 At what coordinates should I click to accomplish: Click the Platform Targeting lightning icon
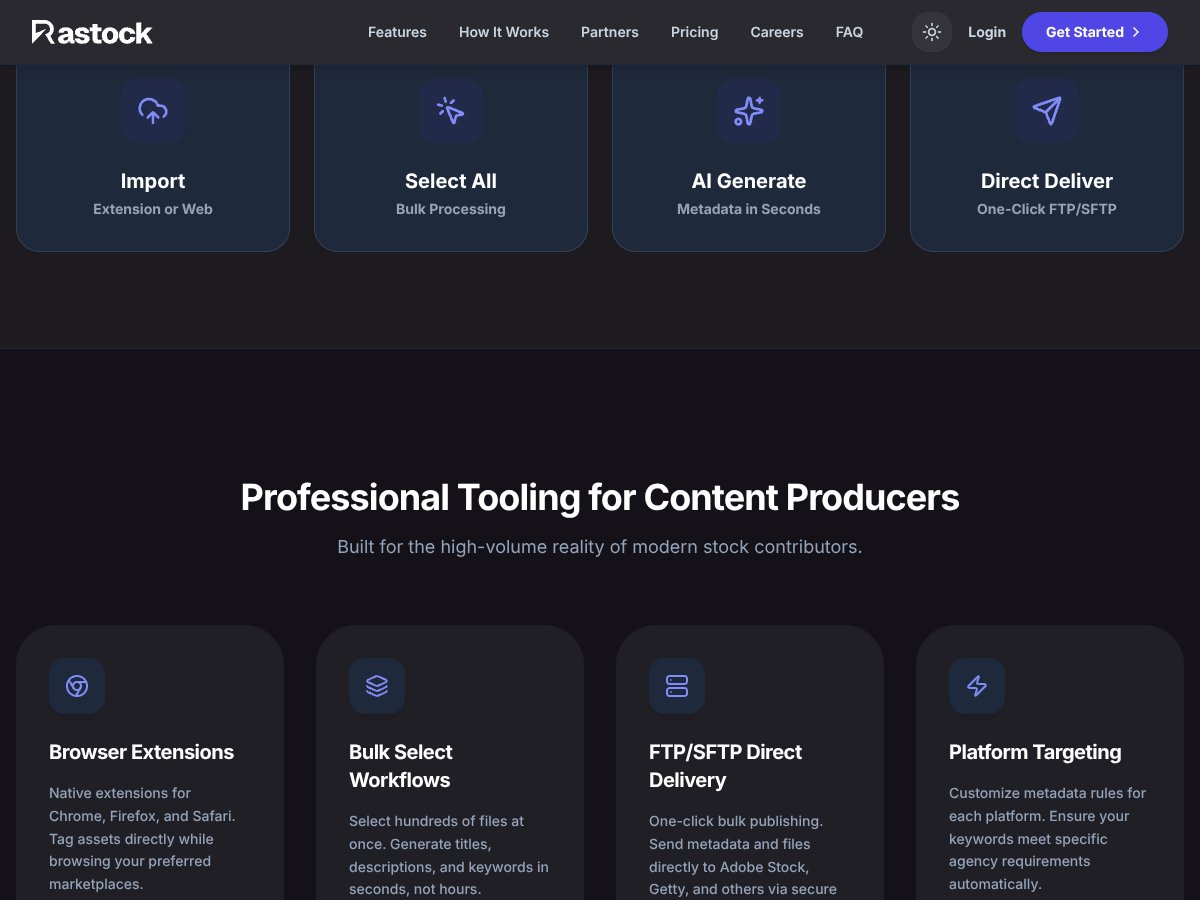pos(977,686)
